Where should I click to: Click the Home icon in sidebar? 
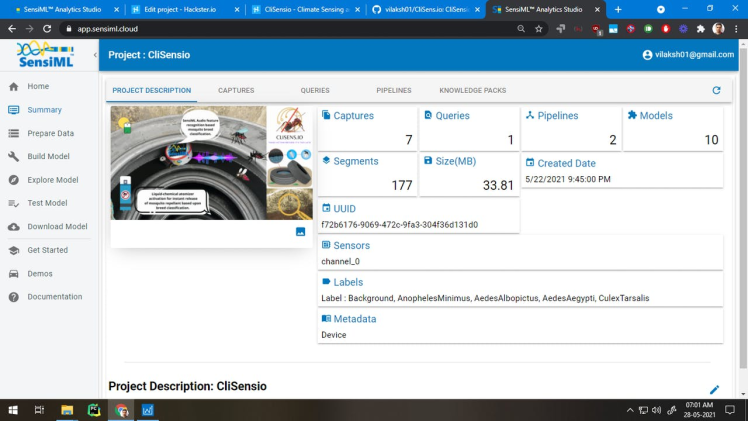(14, 87)
